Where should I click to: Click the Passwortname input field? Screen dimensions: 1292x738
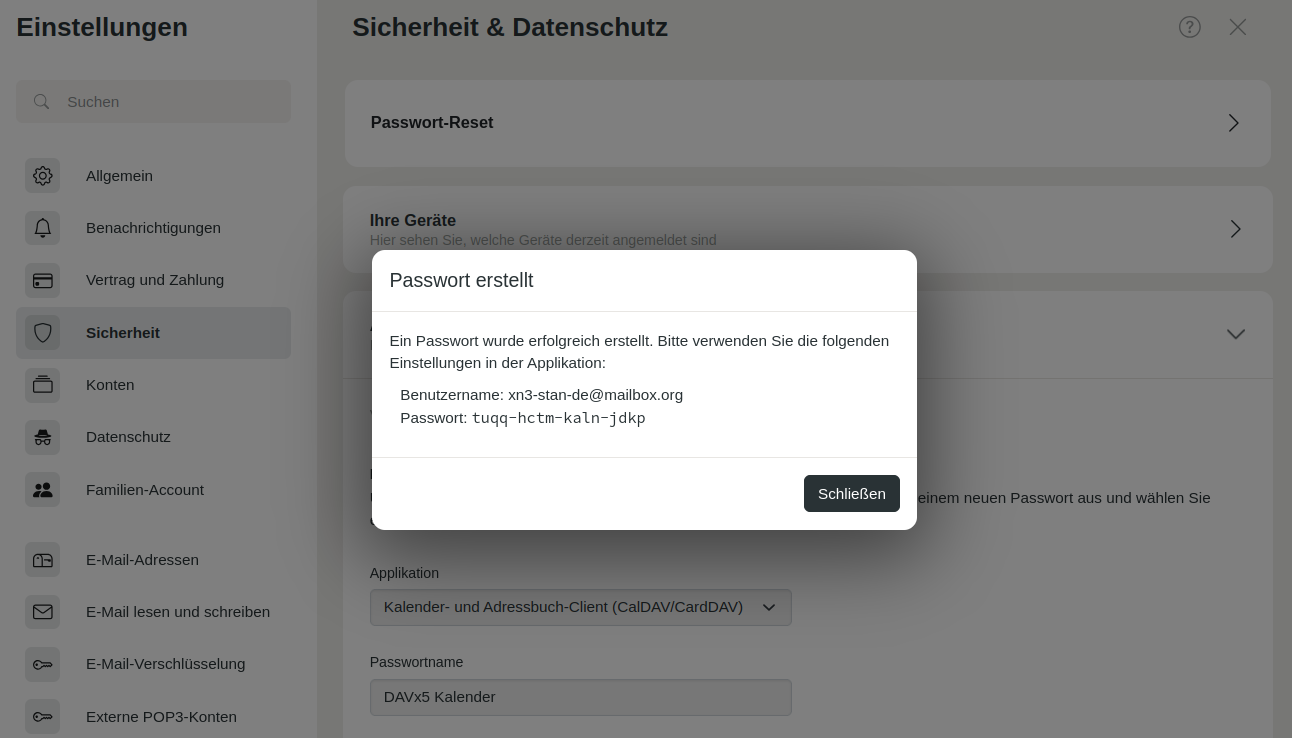[580, 697]
